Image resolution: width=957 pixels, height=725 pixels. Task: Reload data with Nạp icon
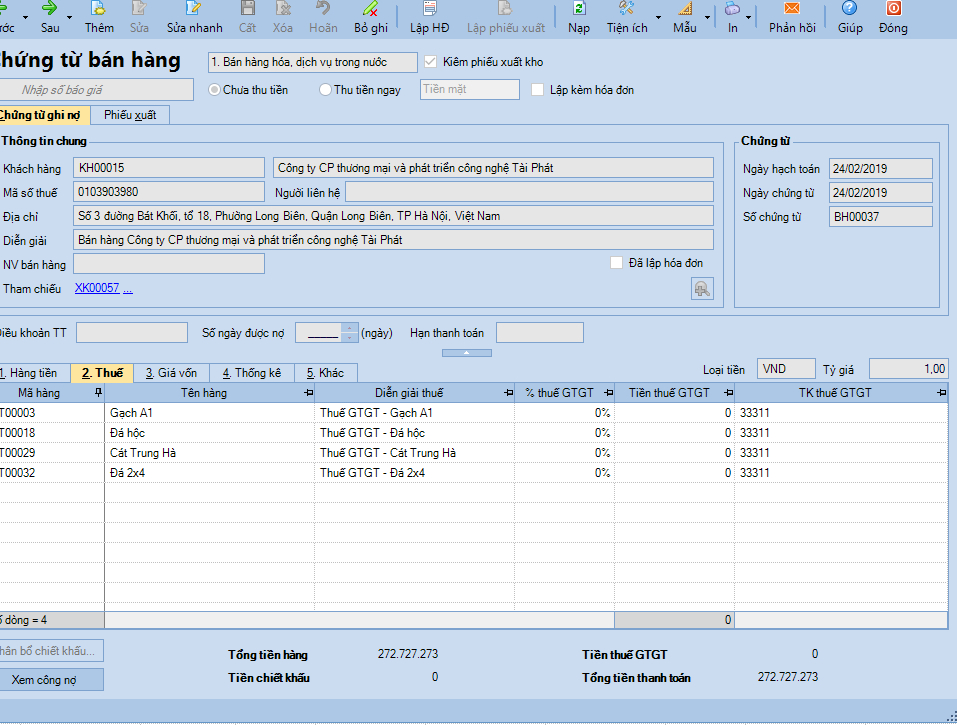(x=579, y=9)
